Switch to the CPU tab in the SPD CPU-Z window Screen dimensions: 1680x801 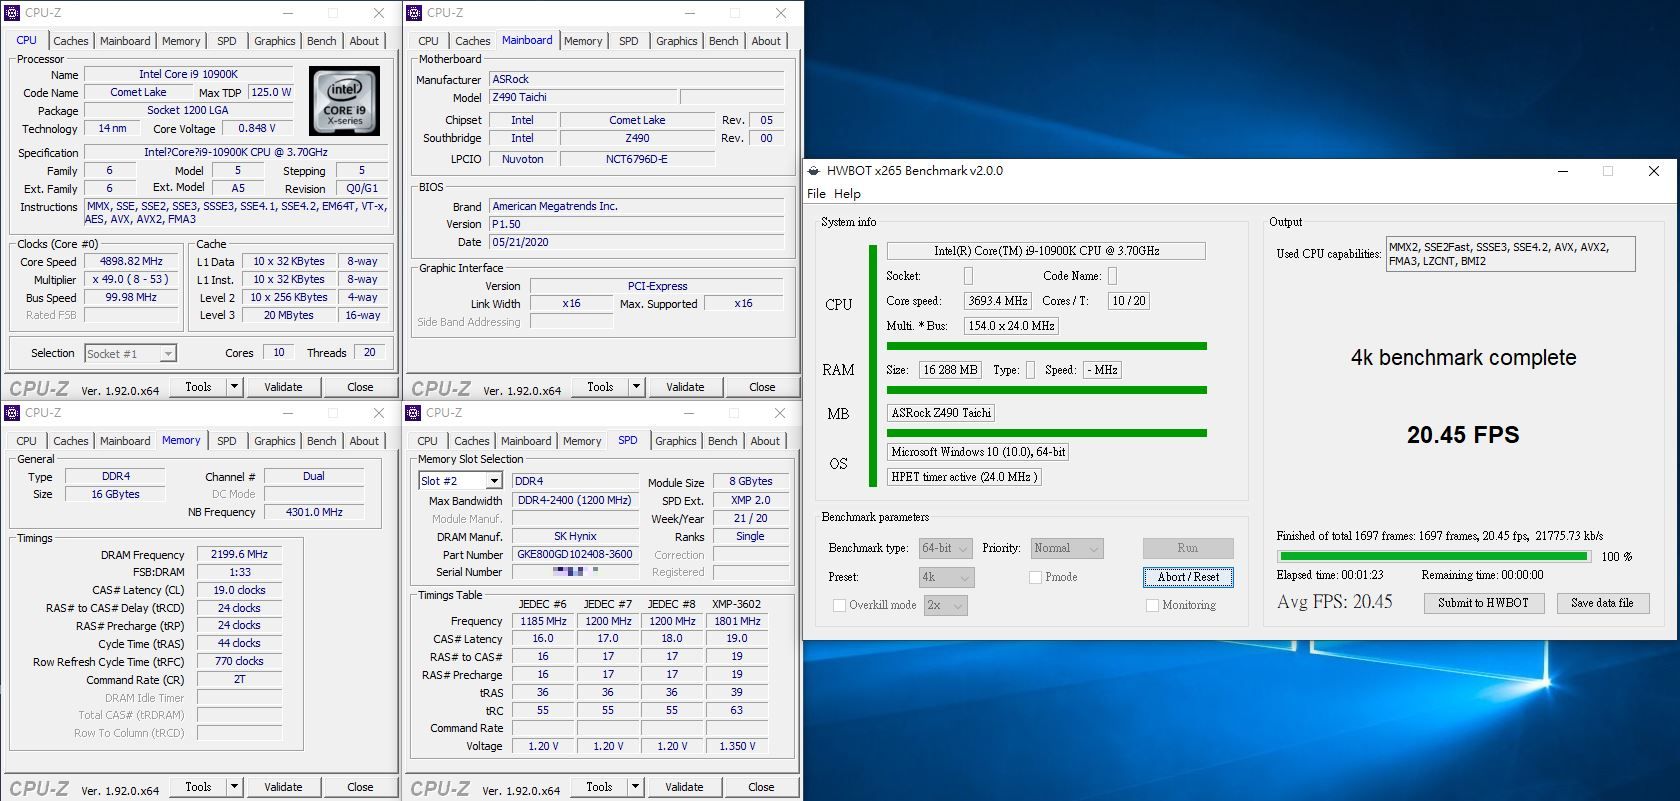428,441
